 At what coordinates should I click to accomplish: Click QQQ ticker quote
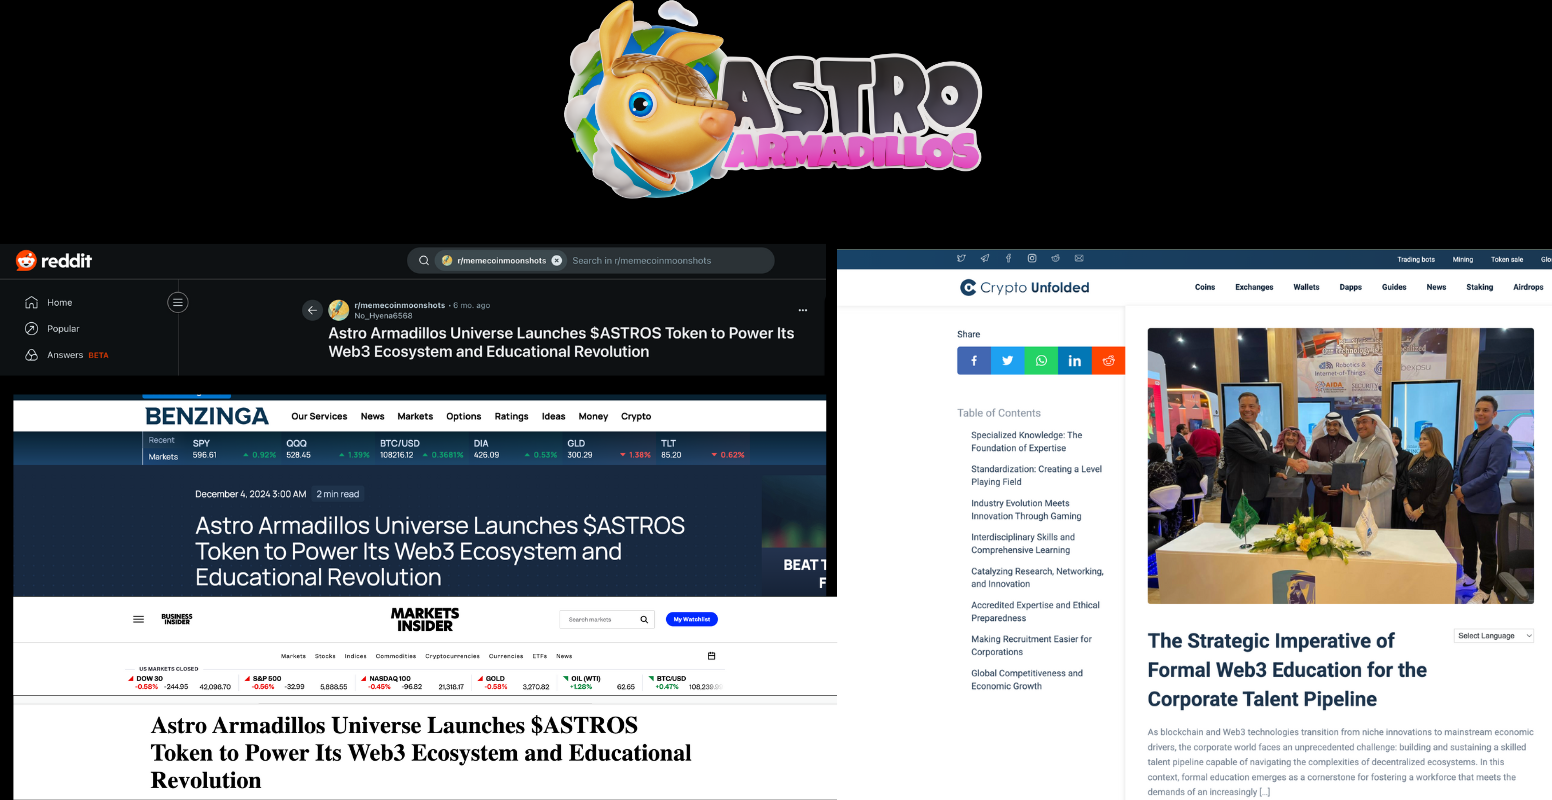328,449
